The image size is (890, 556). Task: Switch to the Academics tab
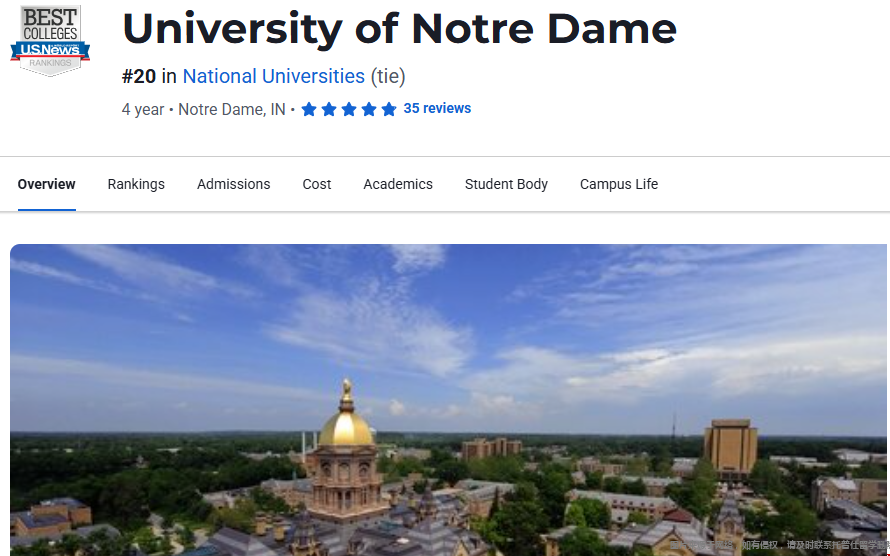tap(398, 184)
